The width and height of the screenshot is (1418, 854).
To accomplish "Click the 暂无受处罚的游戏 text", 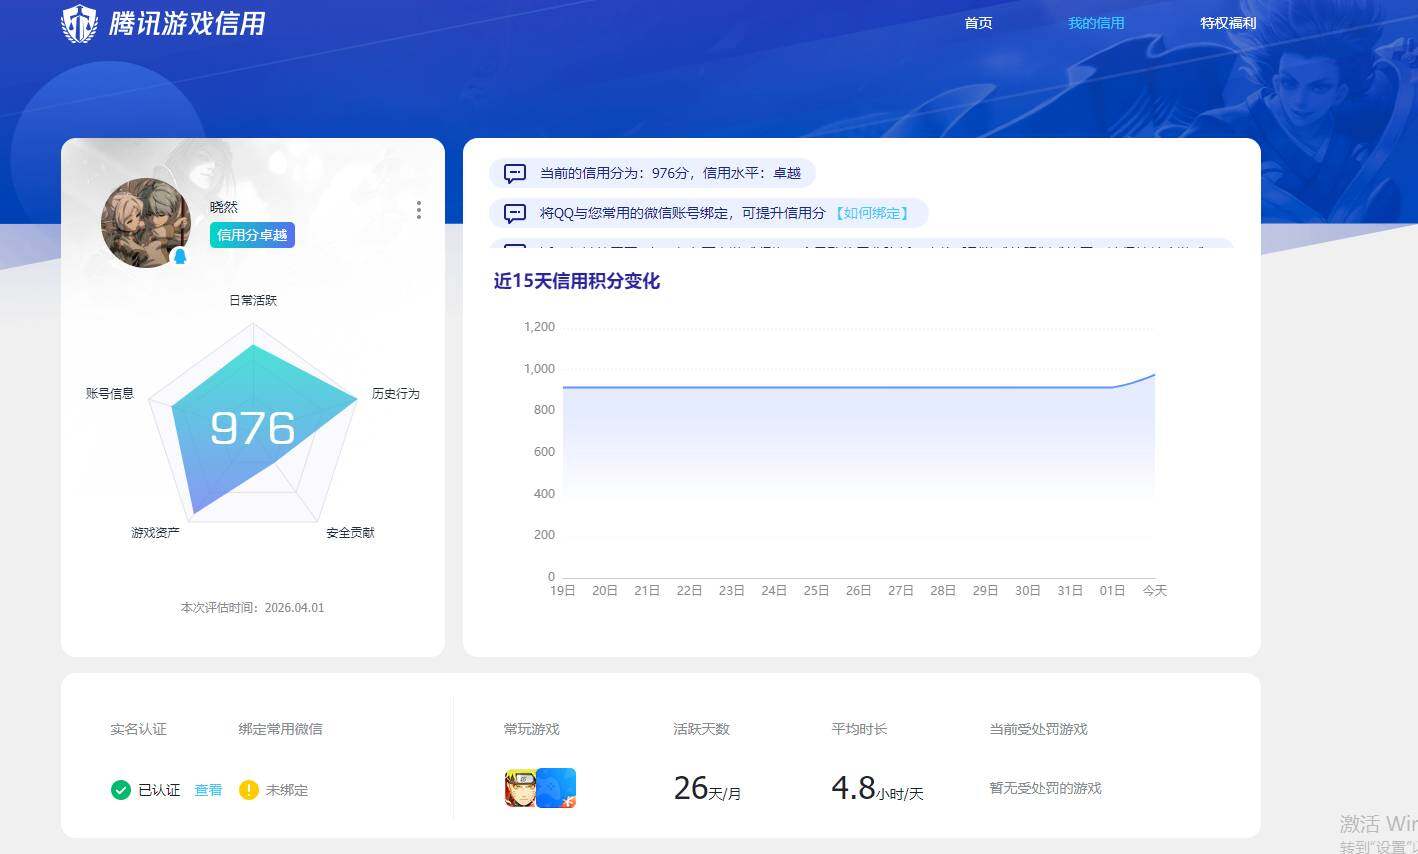I will [x=1045, y=788].
